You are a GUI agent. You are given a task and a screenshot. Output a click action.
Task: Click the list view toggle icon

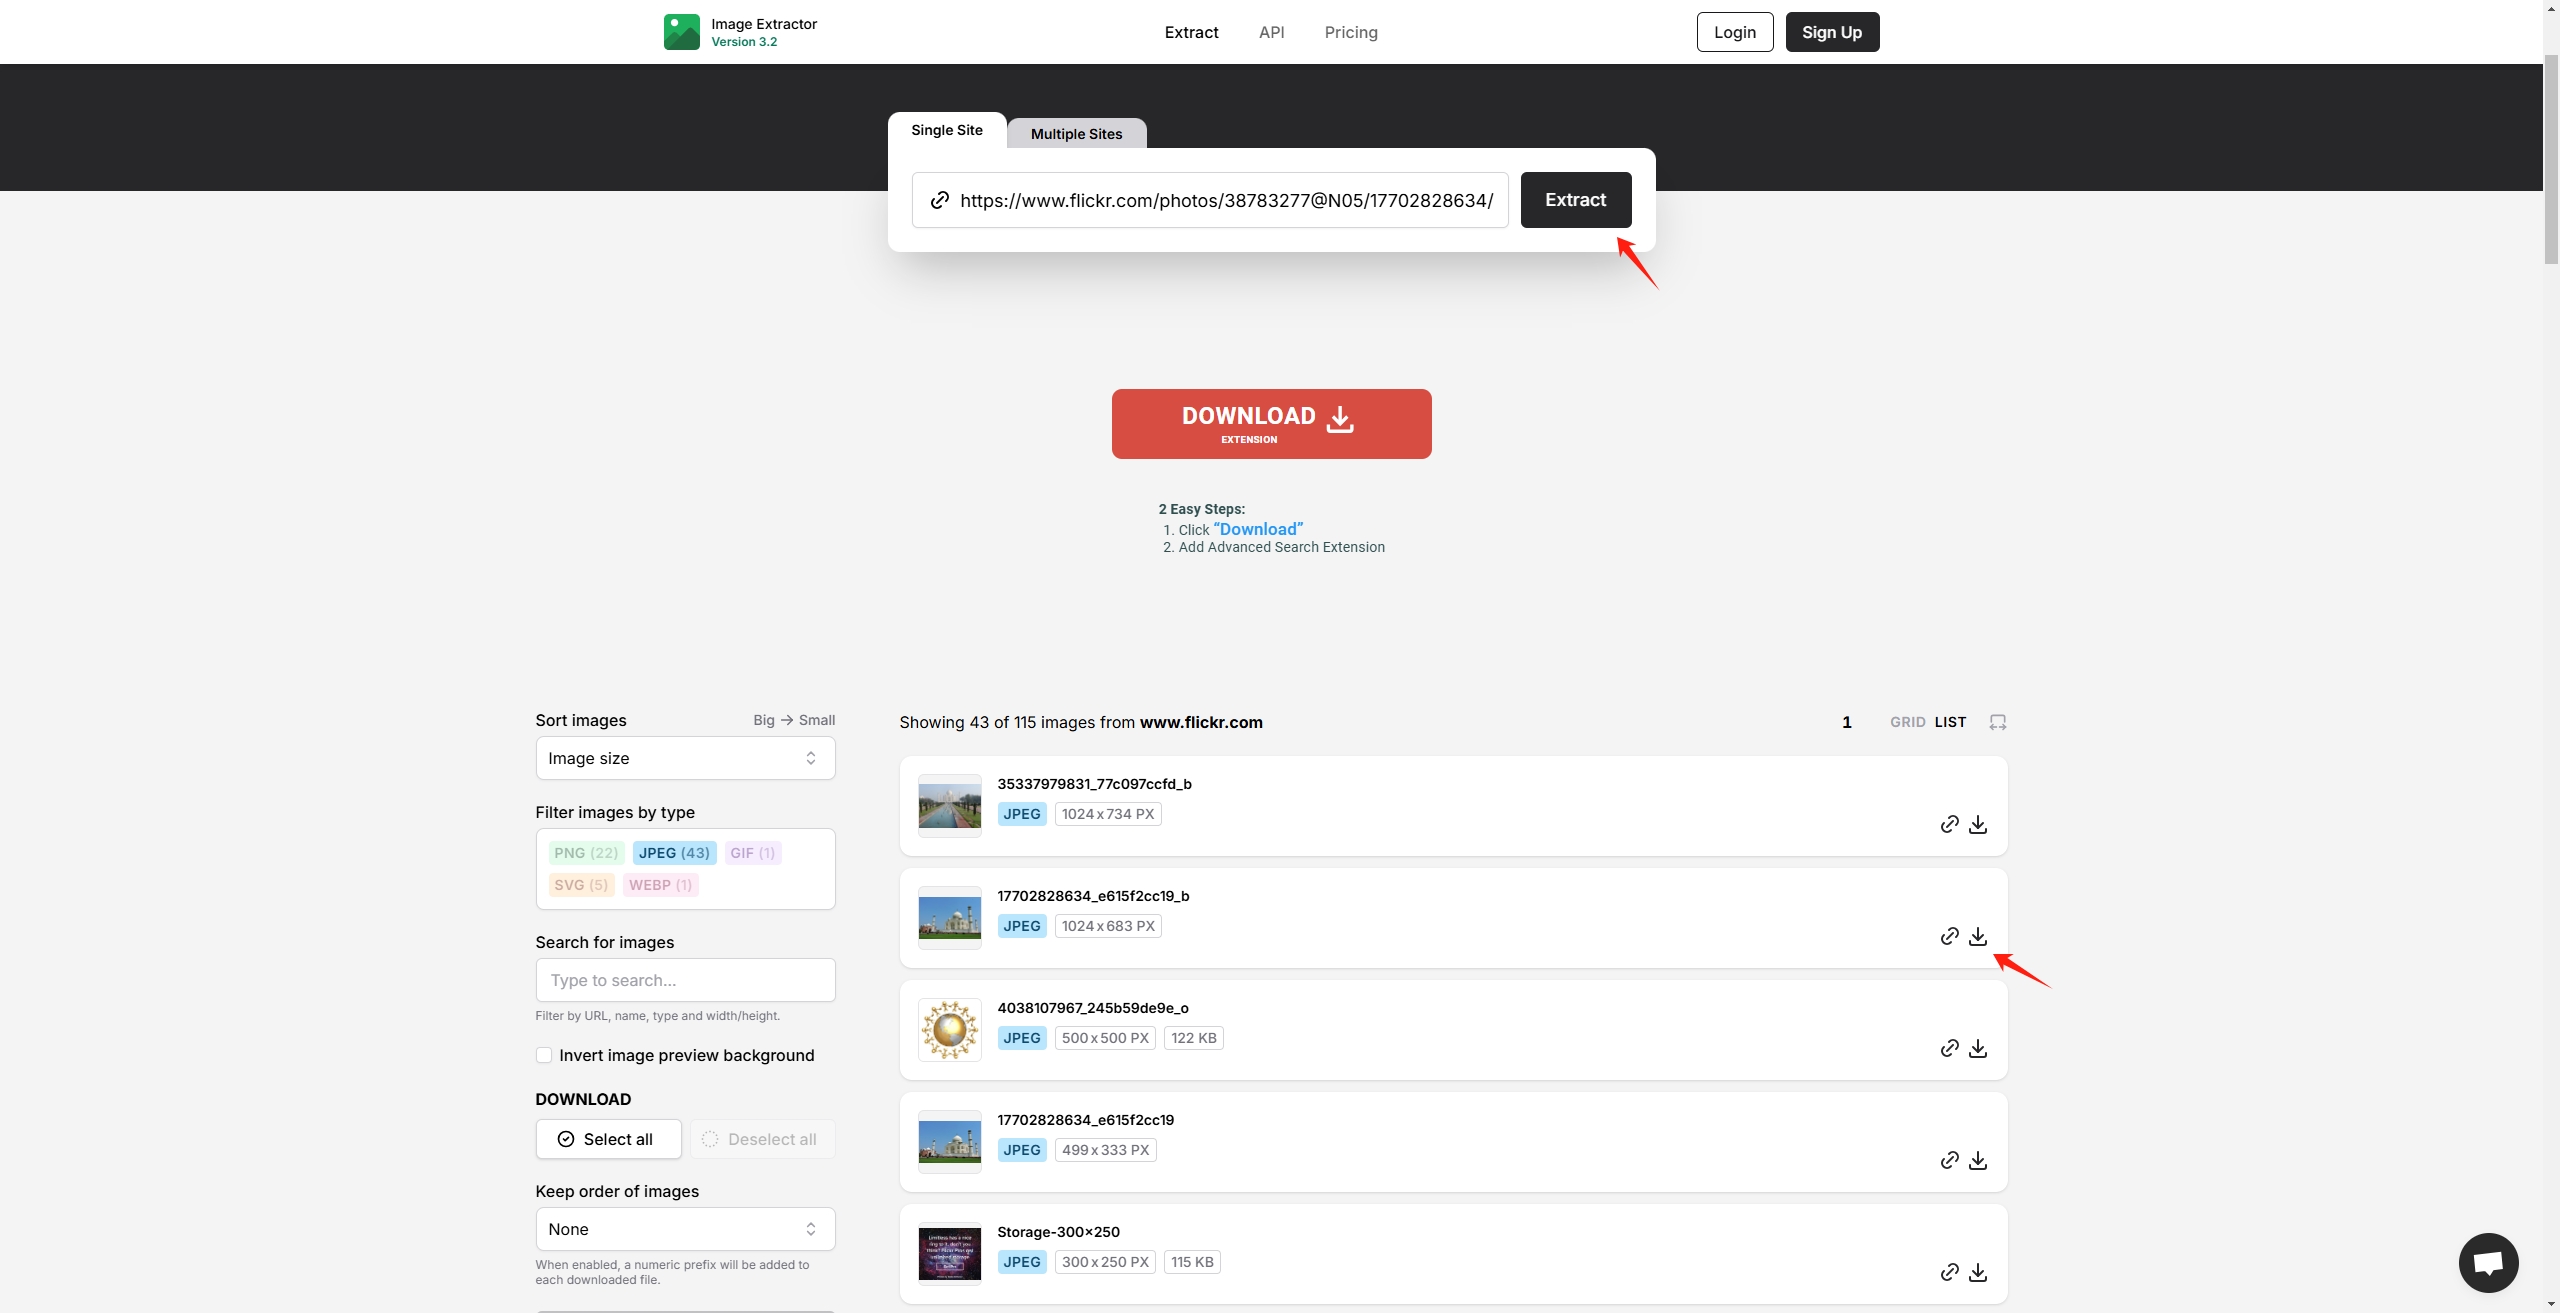coord(1951,723)
